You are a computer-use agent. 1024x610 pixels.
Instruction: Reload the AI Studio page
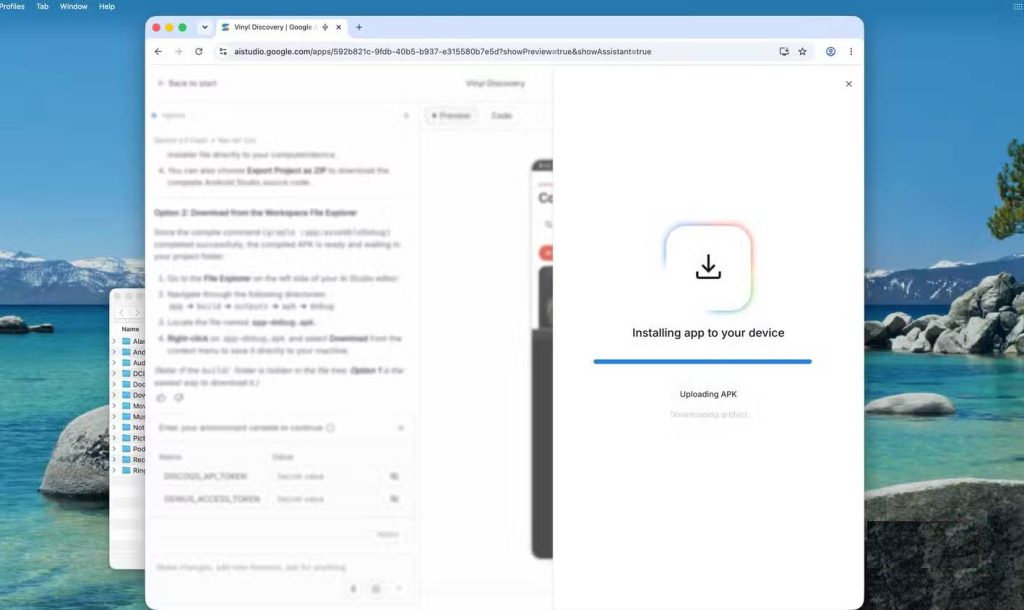pyautogui.click(x=199, y=52)
